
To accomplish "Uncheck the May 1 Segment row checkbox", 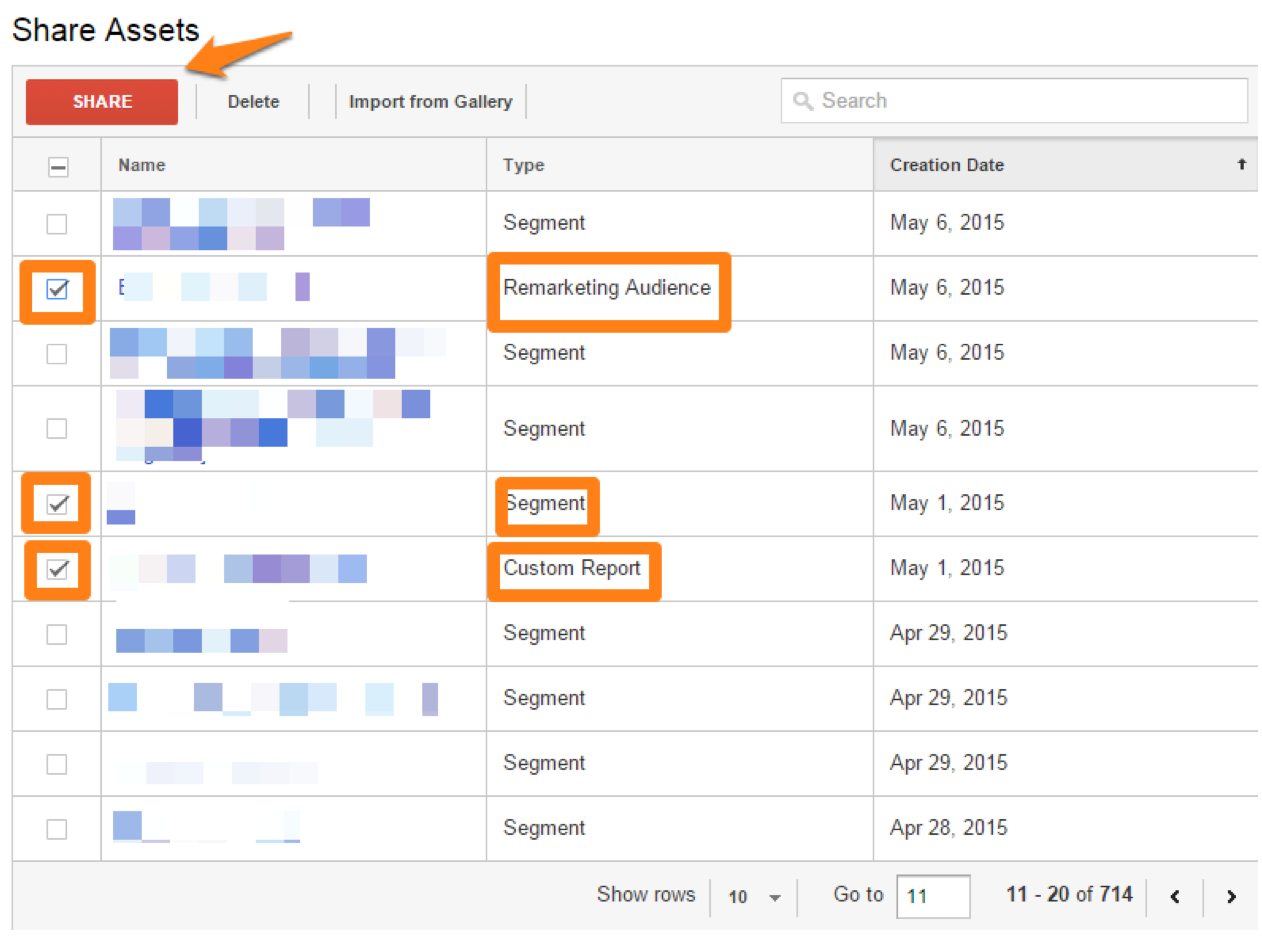I will coord(57,504).
